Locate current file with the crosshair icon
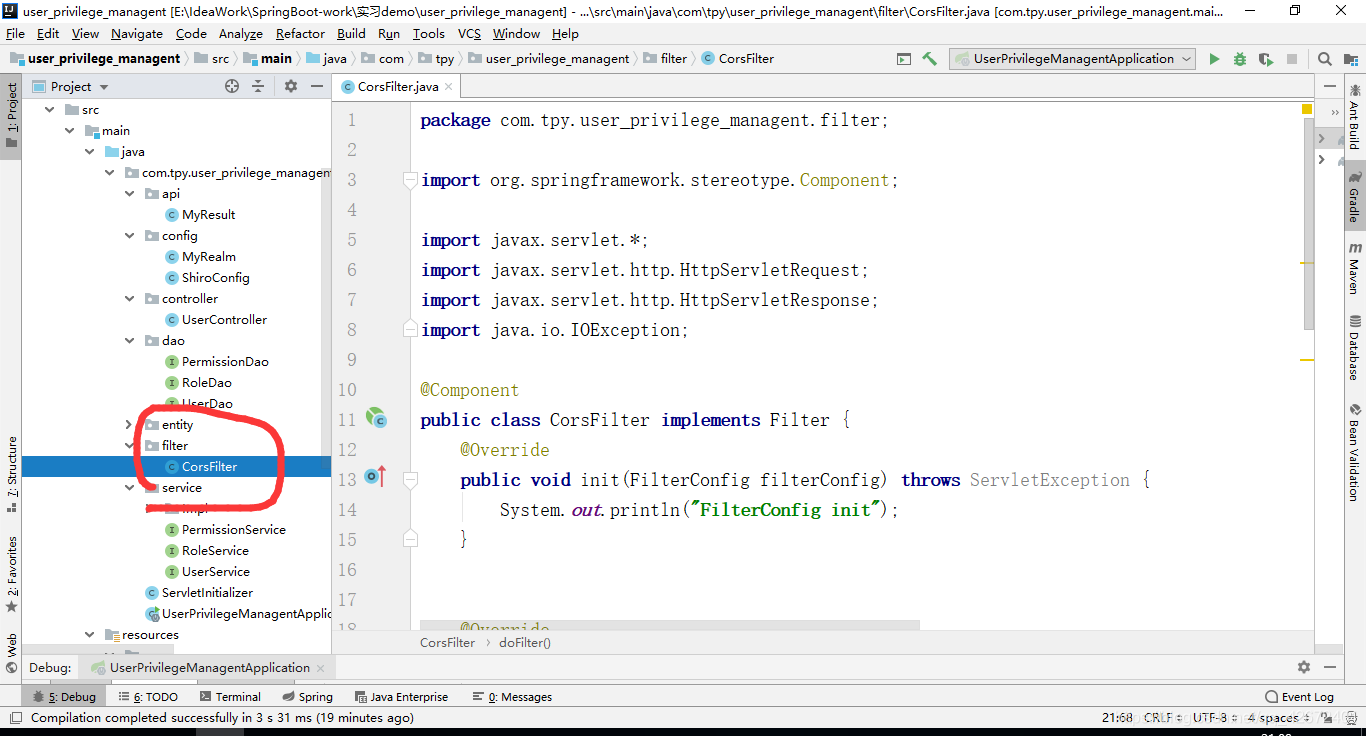Image resolution: width=1366 pixels, height=736 pixels. point(232,87)
